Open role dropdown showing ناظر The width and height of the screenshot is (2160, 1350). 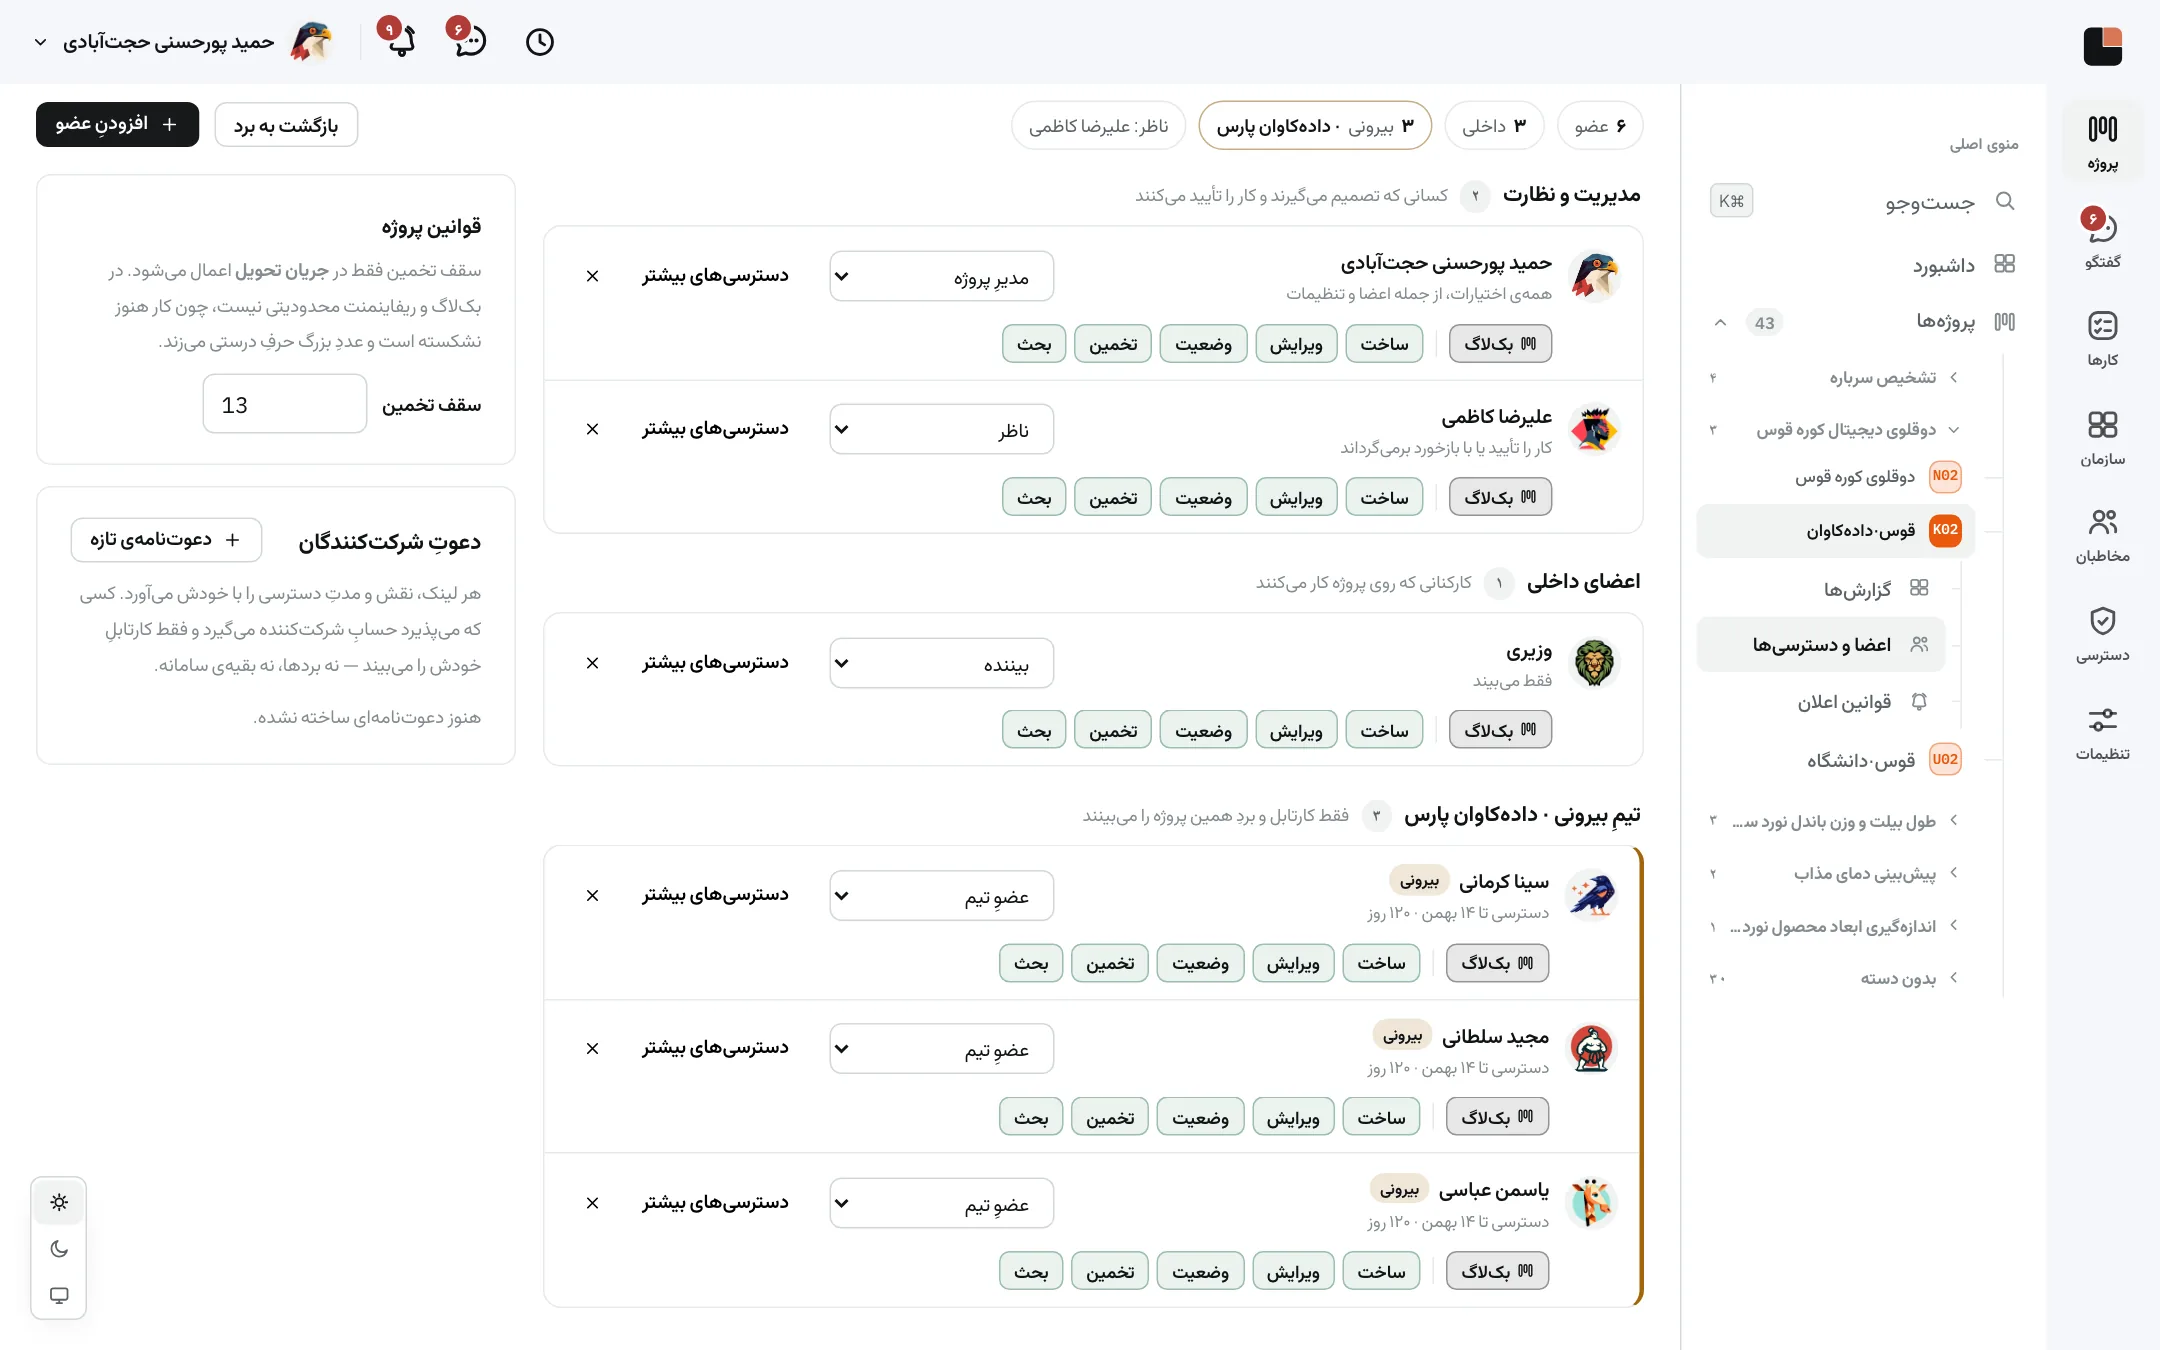point(941,429)
